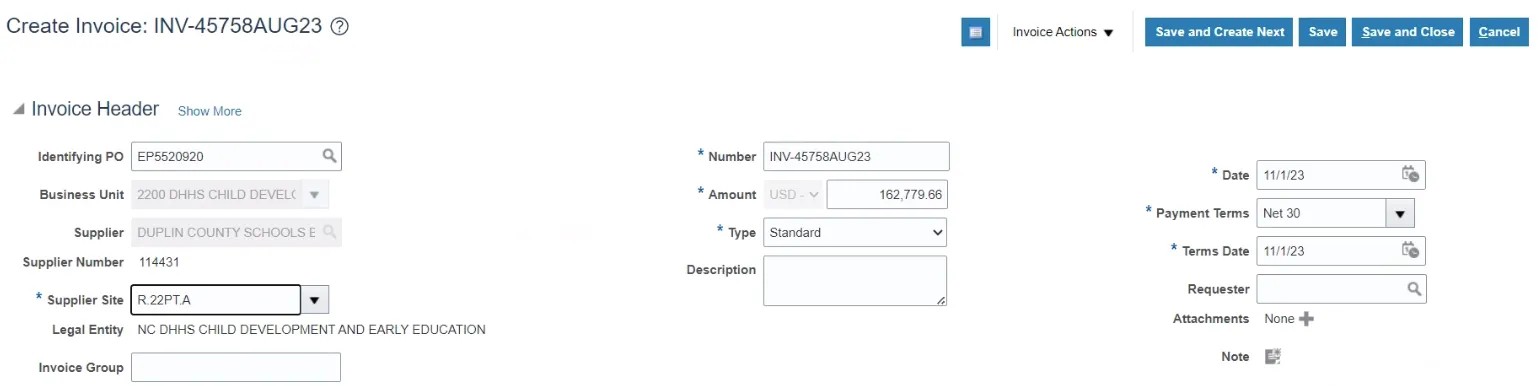Click the Requester search magnifier icon
Image resolution: width=1538 pixels, height=386 pixels.
pos(1414,289)
